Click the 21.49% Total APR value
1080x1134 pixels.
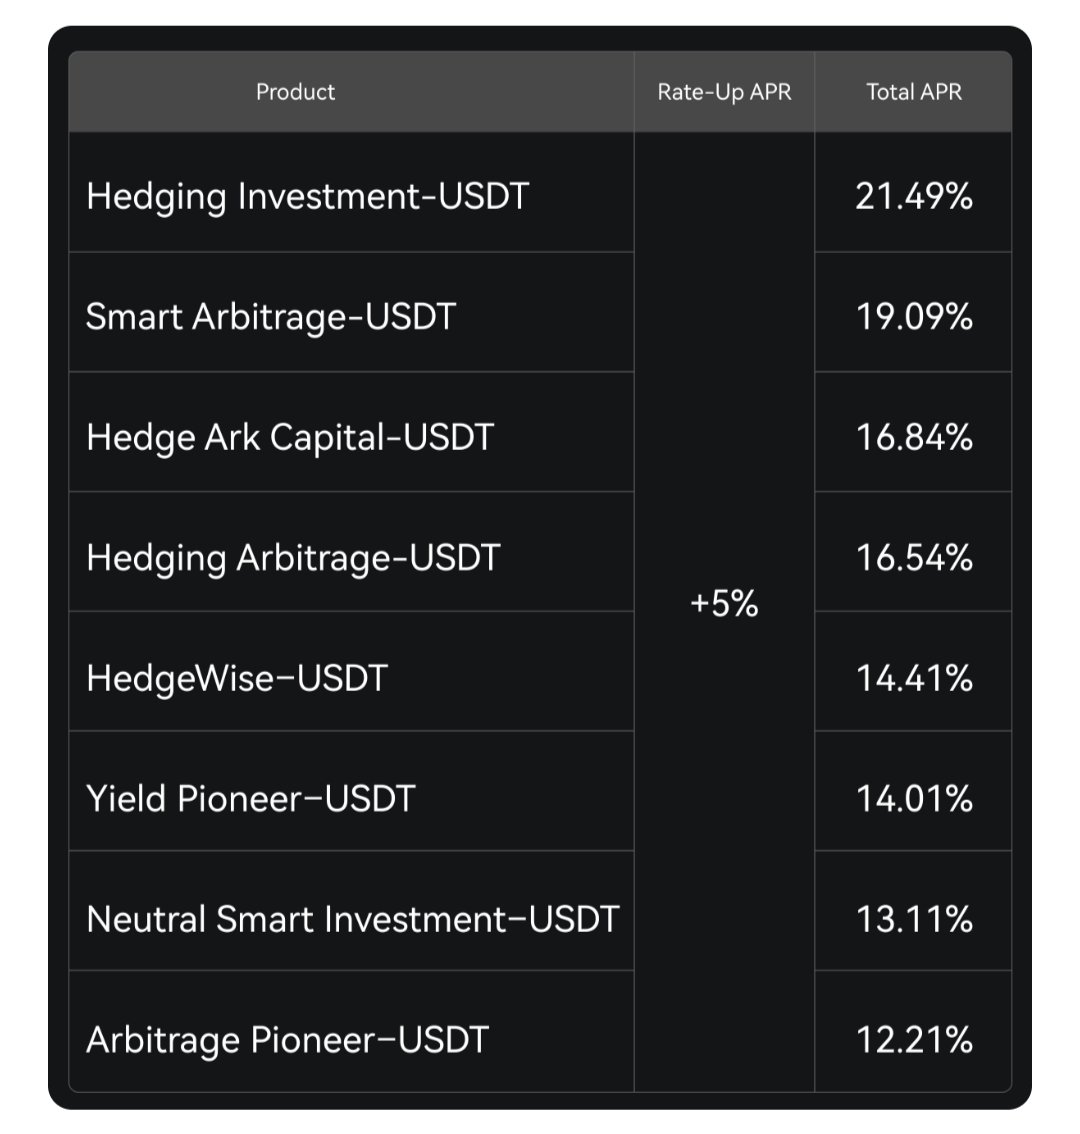(x=913, y=196)
